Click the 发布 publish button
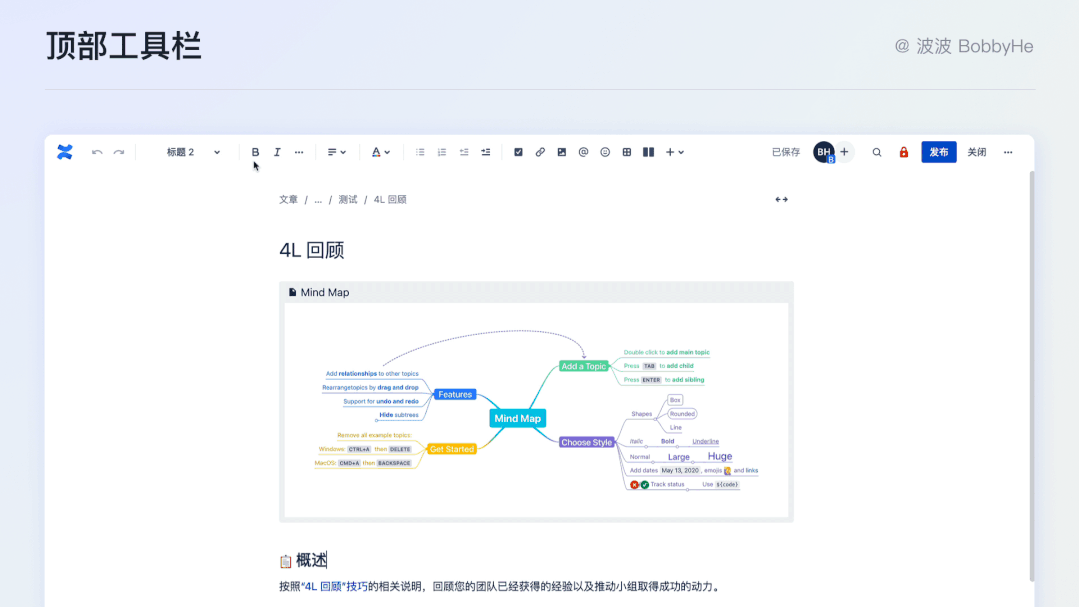1079x607 pixels. (x=939, y=152)
